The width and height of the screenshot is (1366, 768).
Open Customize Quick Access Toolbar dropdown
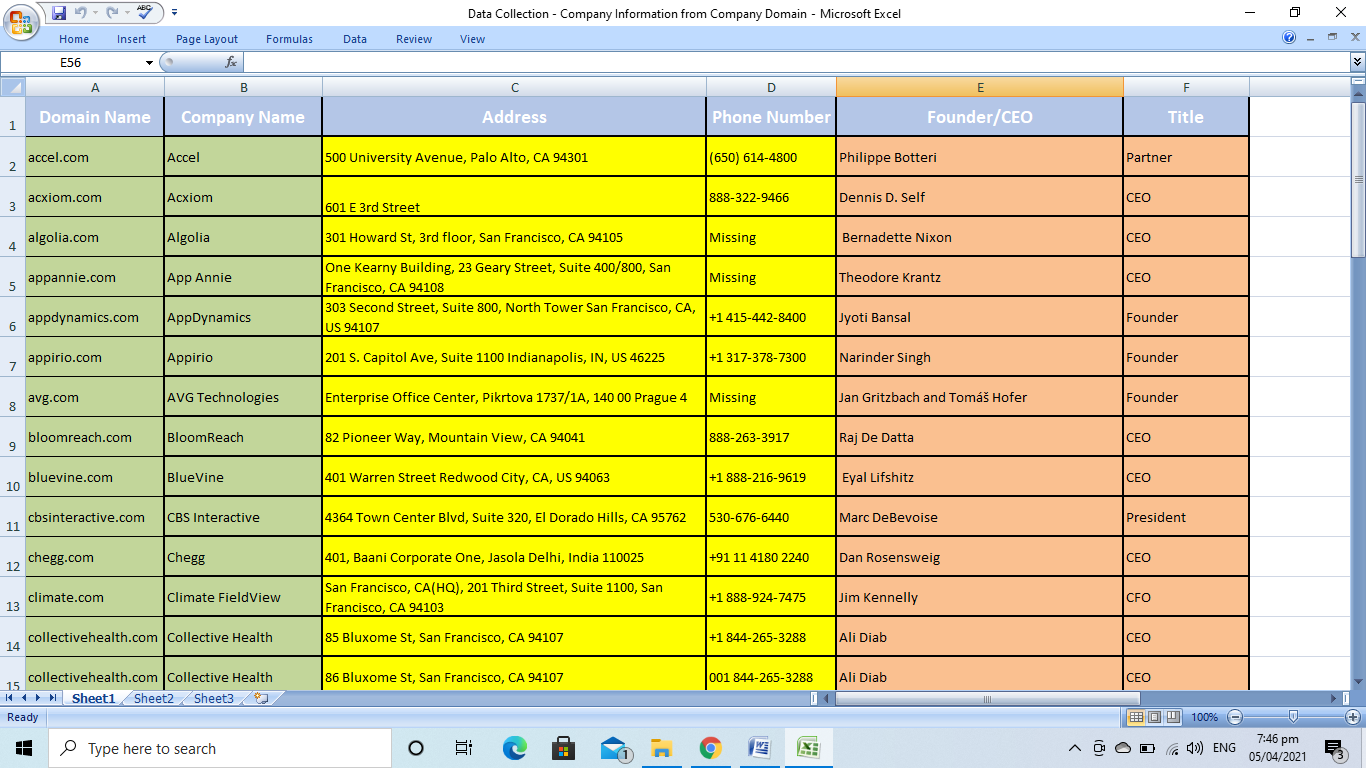175,13
